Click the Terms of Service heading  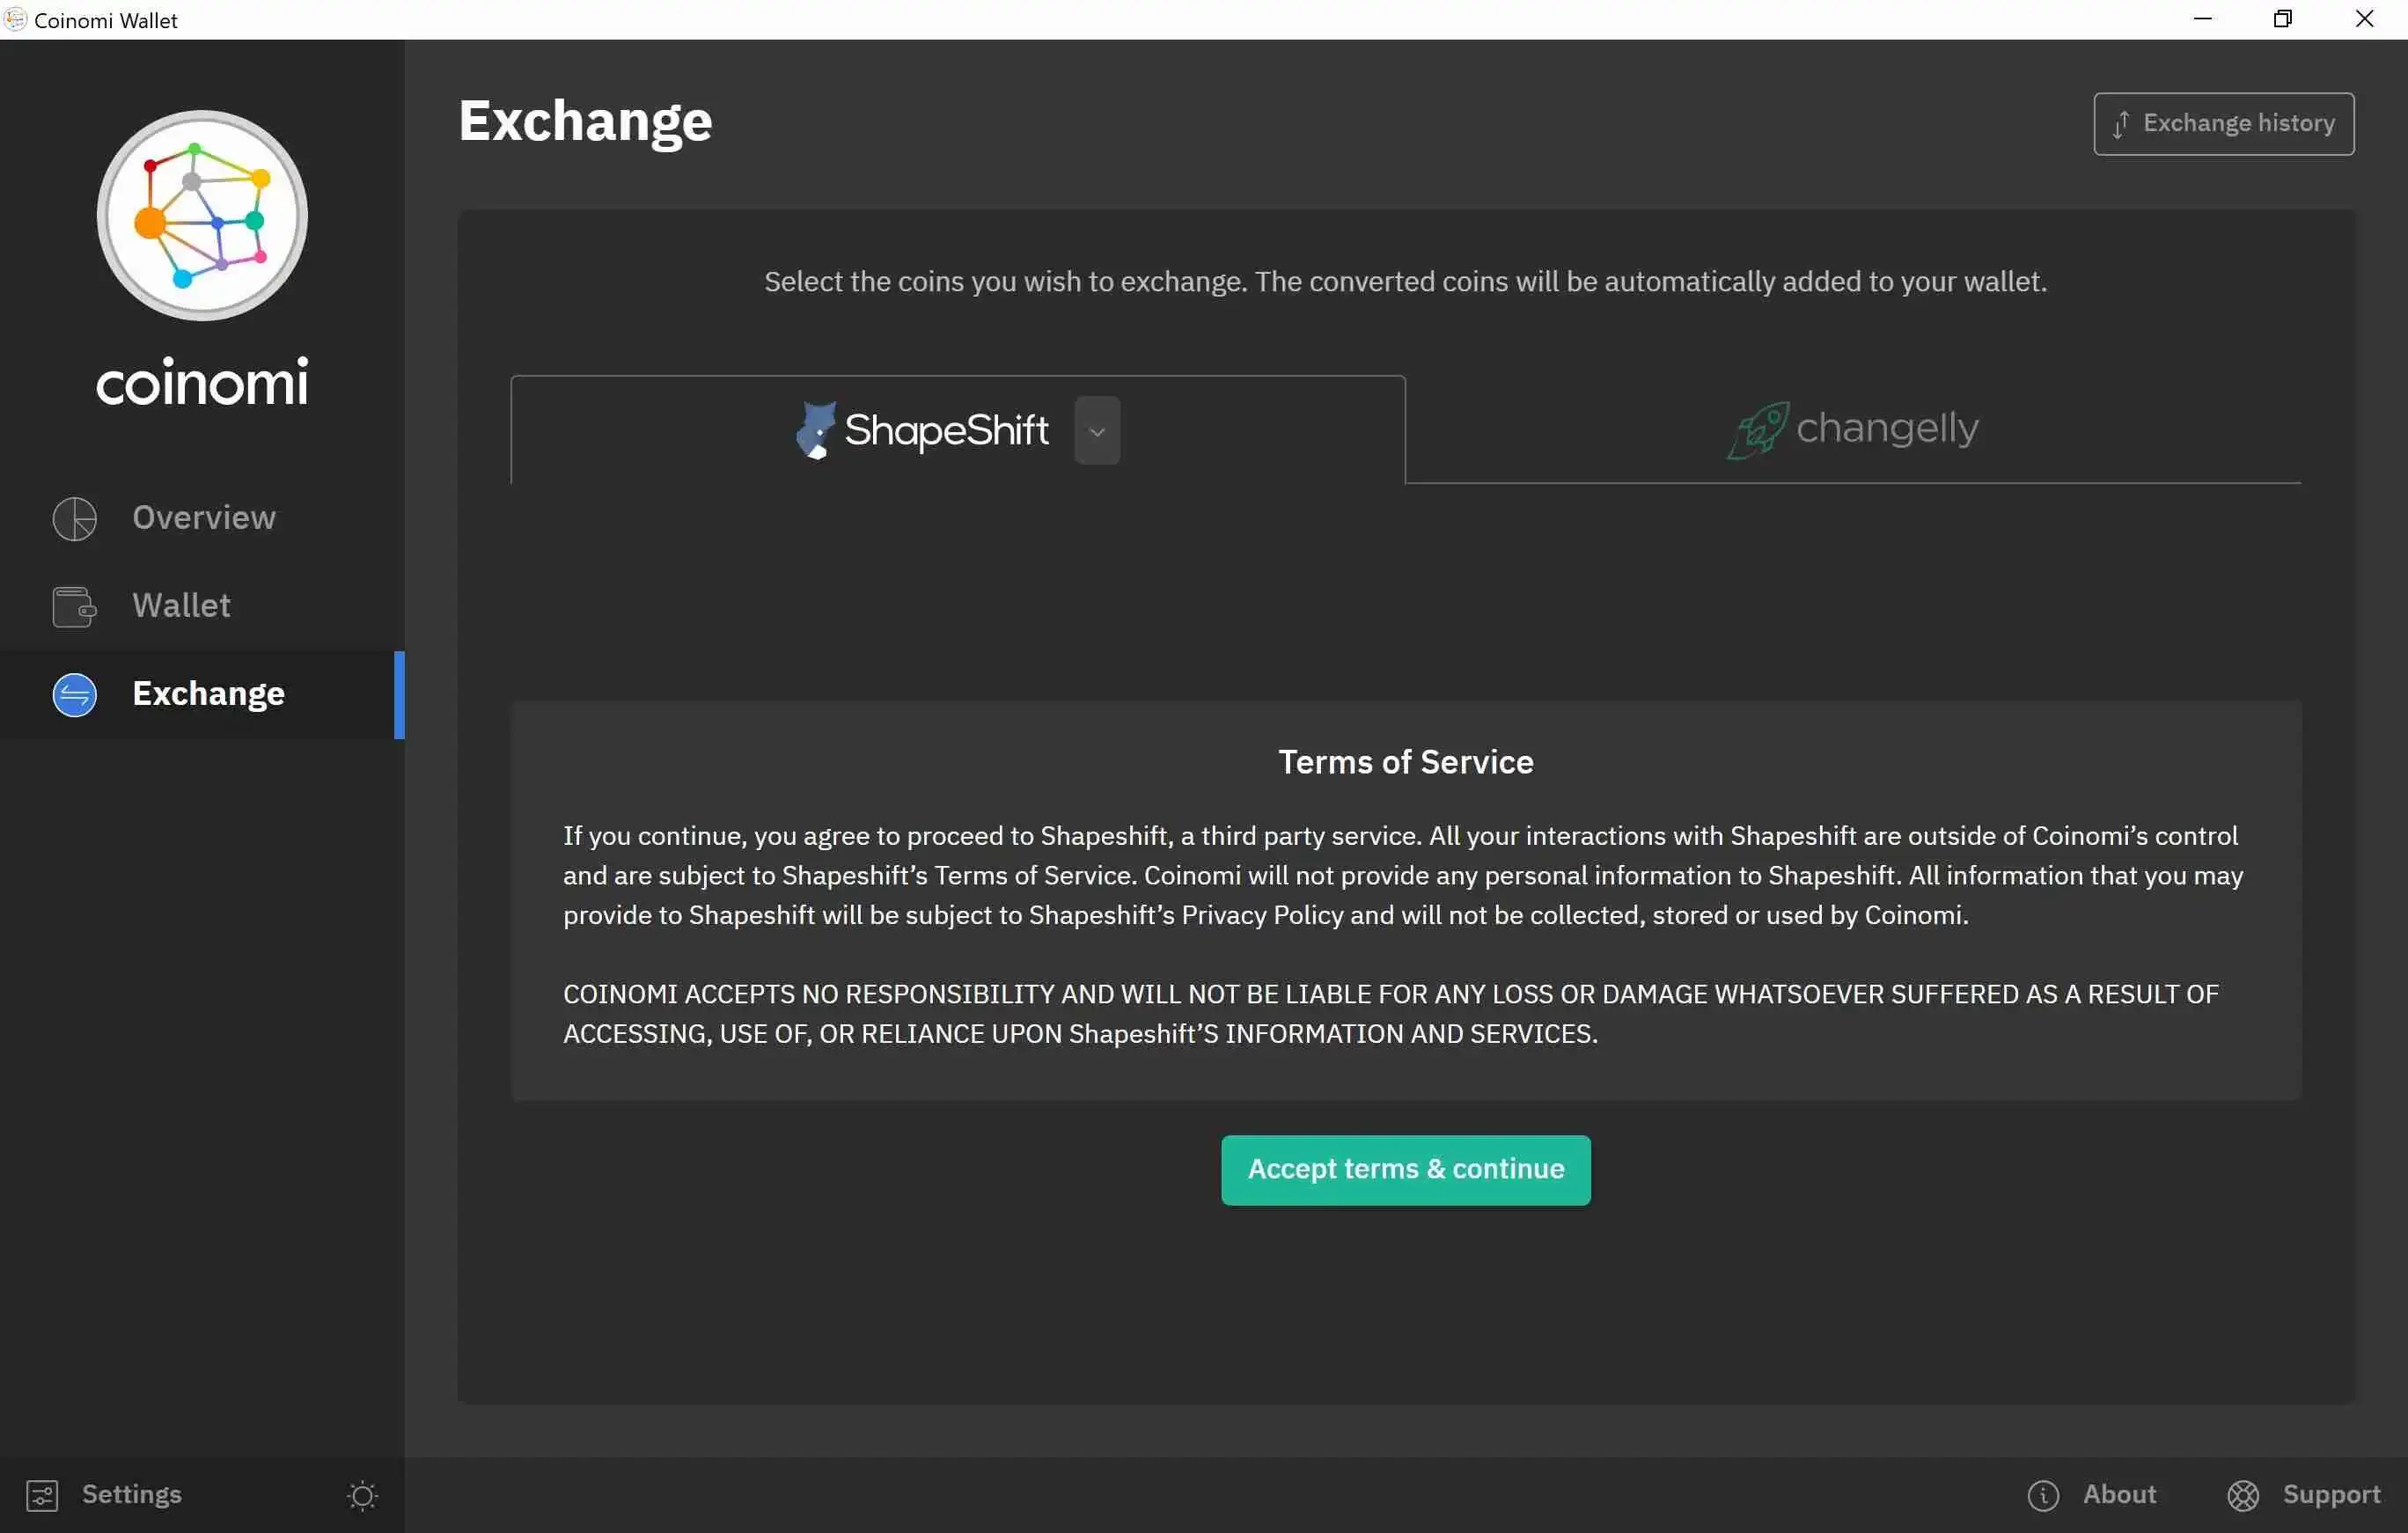click(x=1405, y=762)
